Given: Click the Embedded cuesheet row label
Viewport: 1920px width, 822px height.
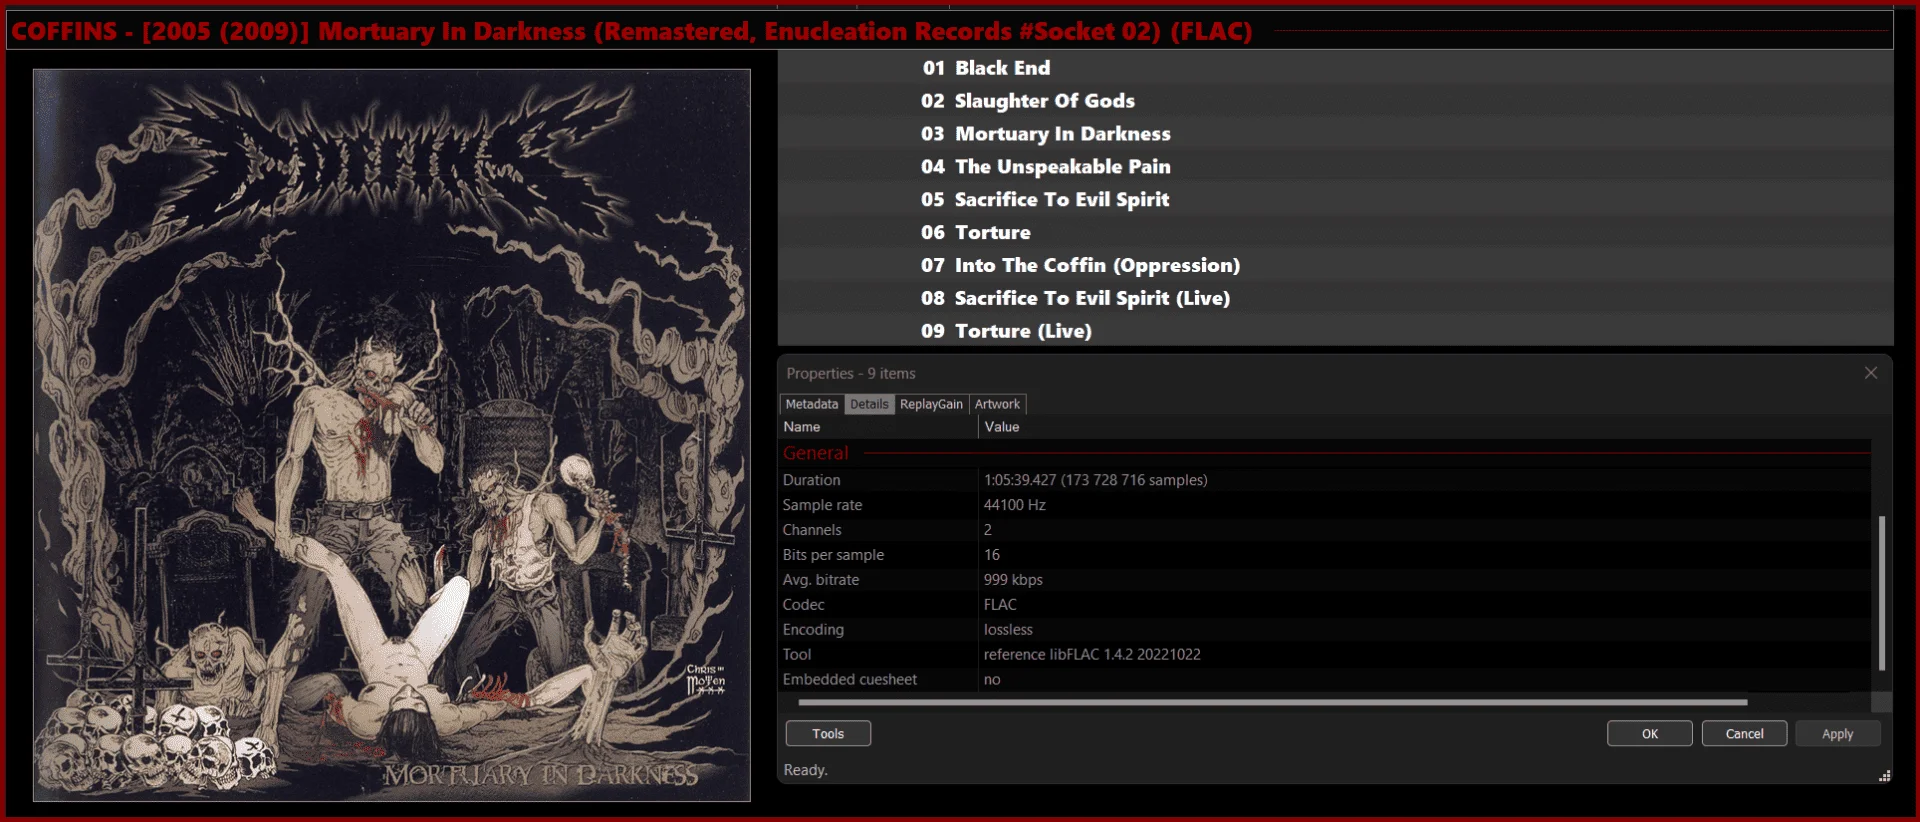Looking at the screenshot, I should pyautogui.click(x=850, y=680).
